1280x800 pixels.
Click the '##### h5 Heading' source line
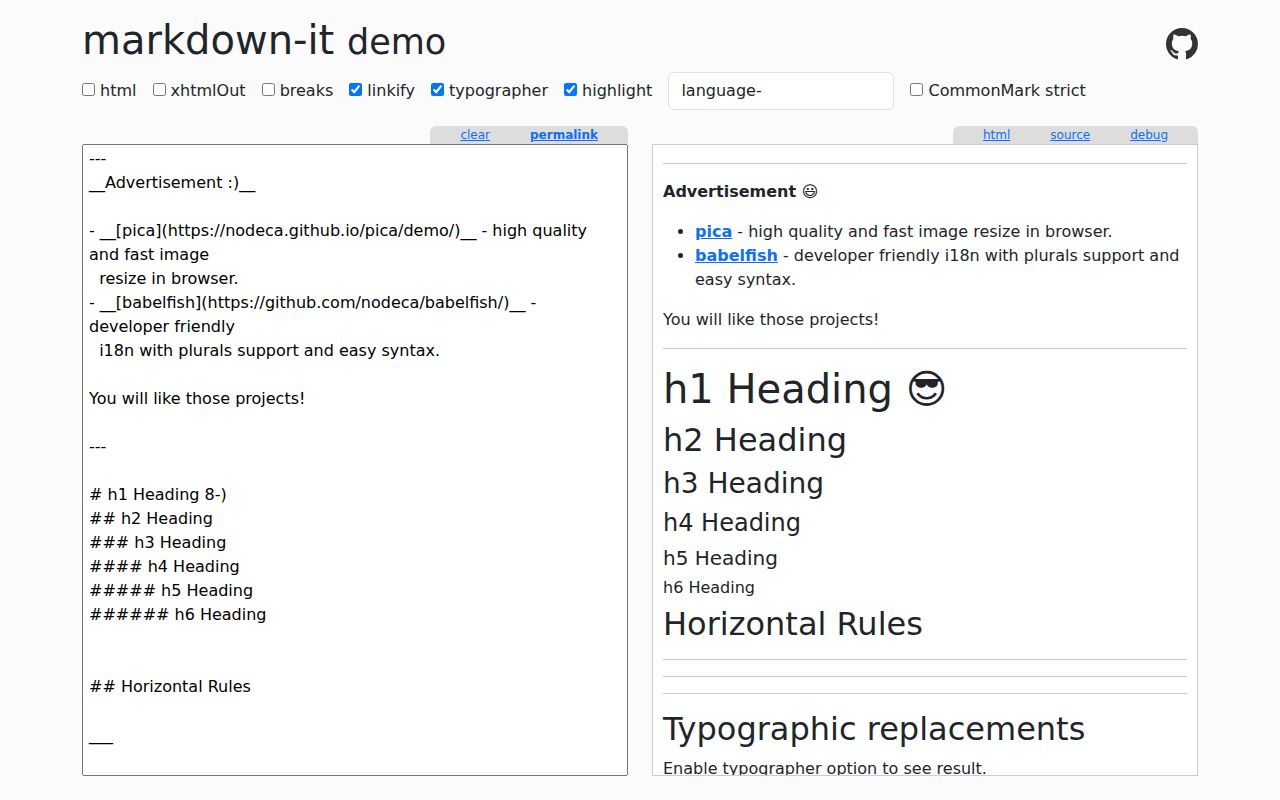(171, 590)
